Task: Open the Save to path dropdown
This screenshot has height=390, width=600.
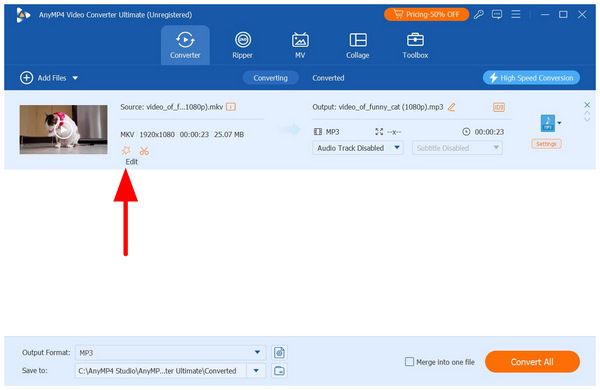Action: click(256, 370)
